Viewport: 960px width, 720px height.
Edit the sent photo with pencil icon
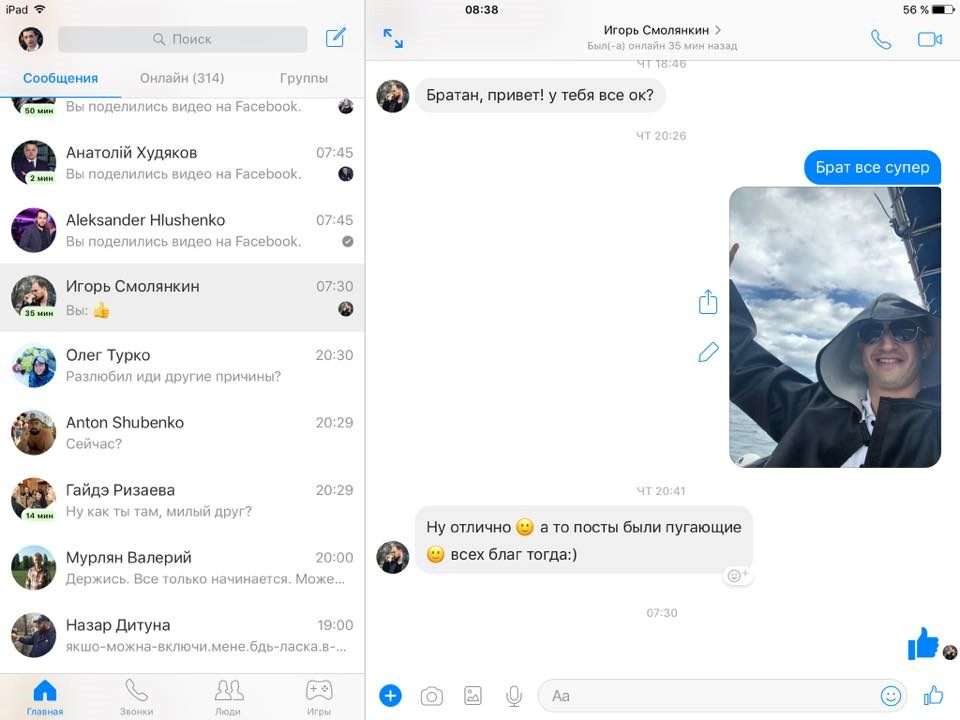708,352
